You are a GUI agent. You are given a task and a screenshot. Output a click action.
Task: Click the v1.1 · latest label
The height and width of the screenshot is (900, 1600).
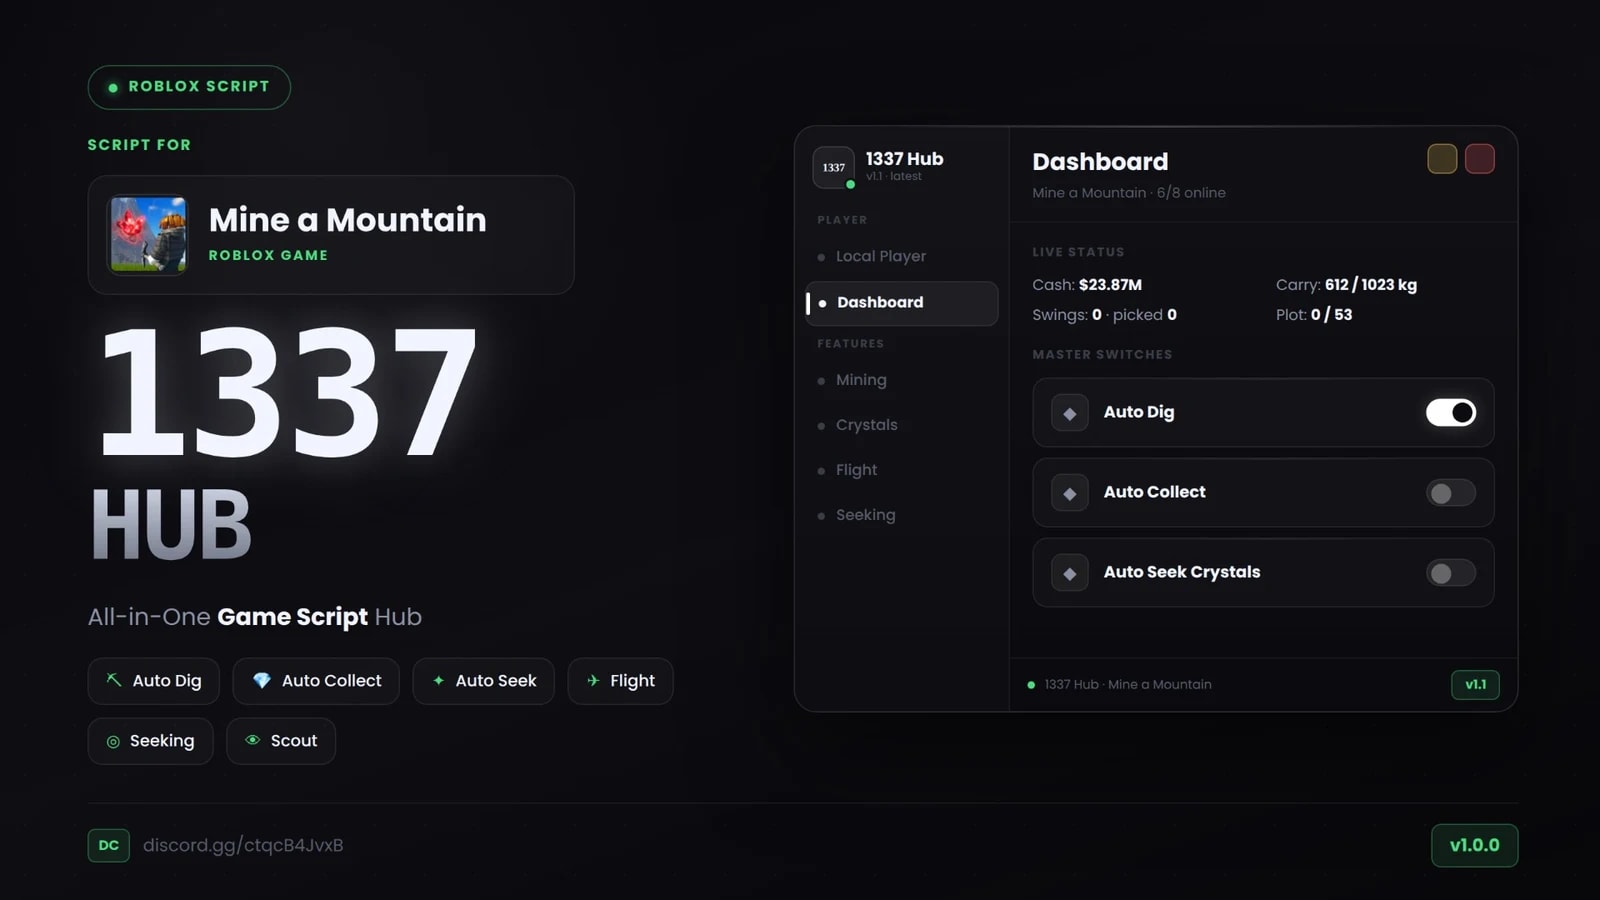coord(894,177)
